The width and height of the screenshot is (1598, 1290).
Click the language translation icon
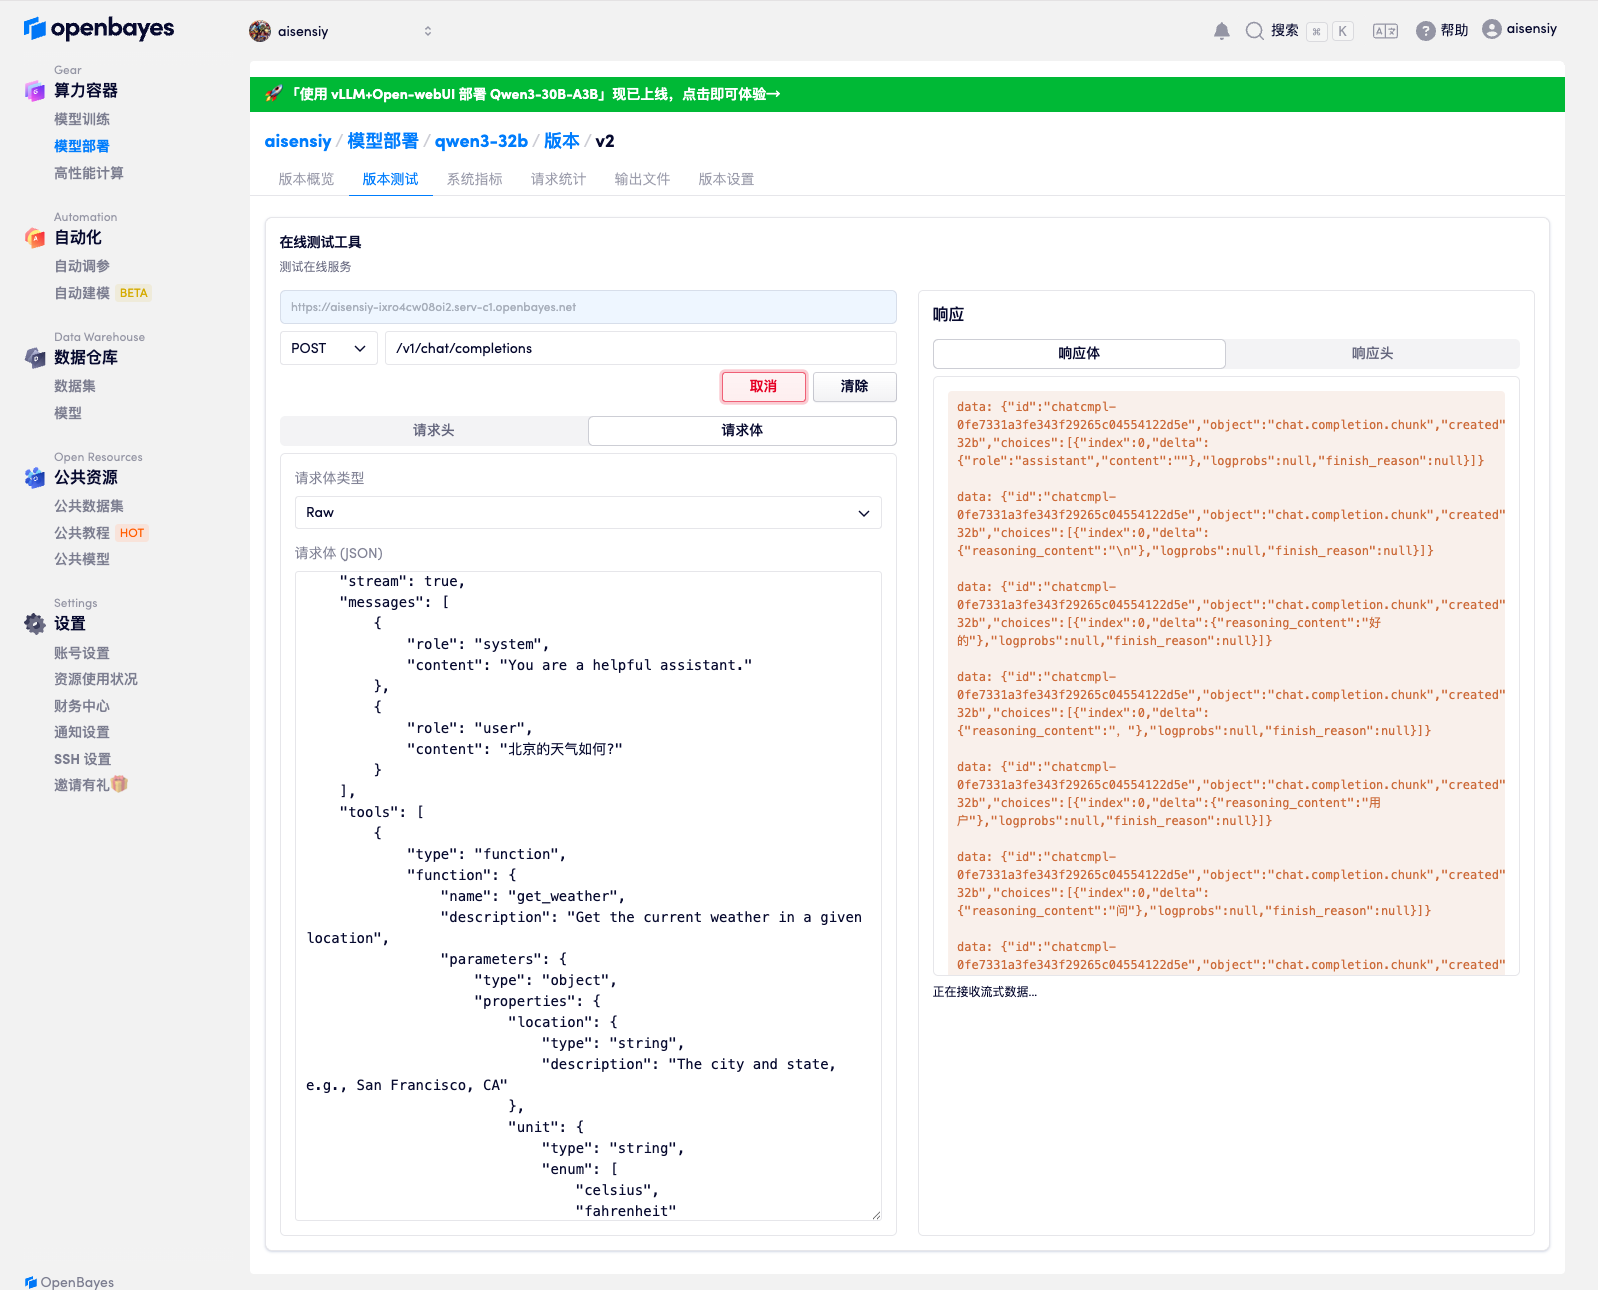tap(1385, 31)
